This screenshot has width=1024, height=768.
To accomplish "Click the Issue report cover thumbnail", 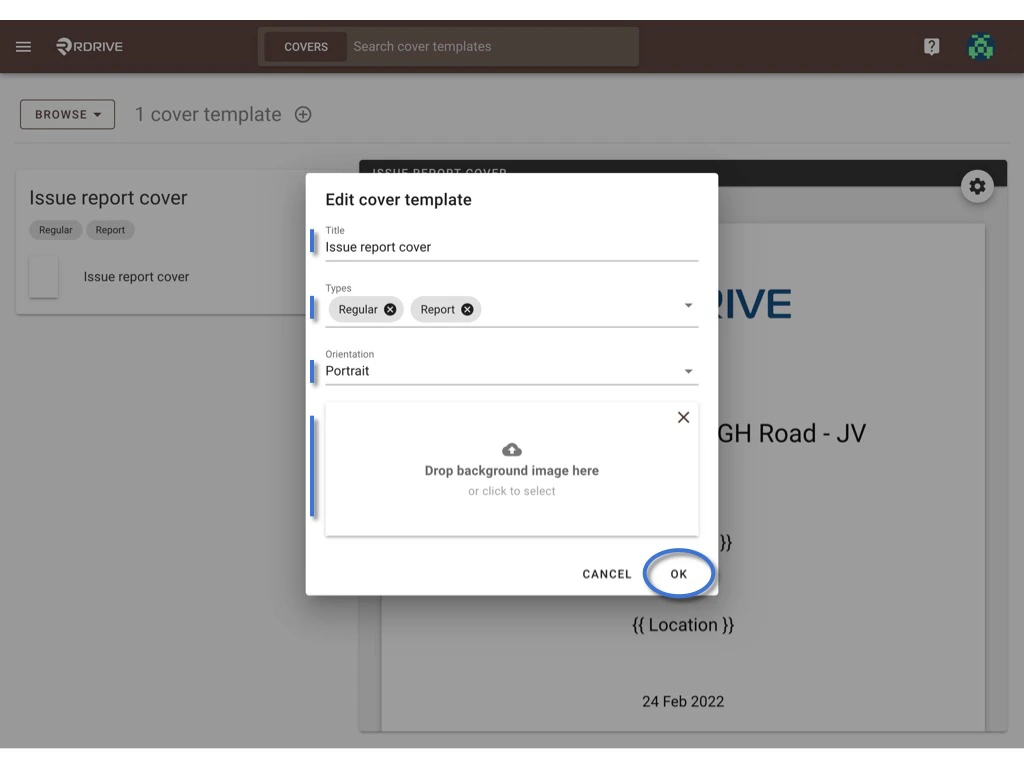I will point(44,277).
